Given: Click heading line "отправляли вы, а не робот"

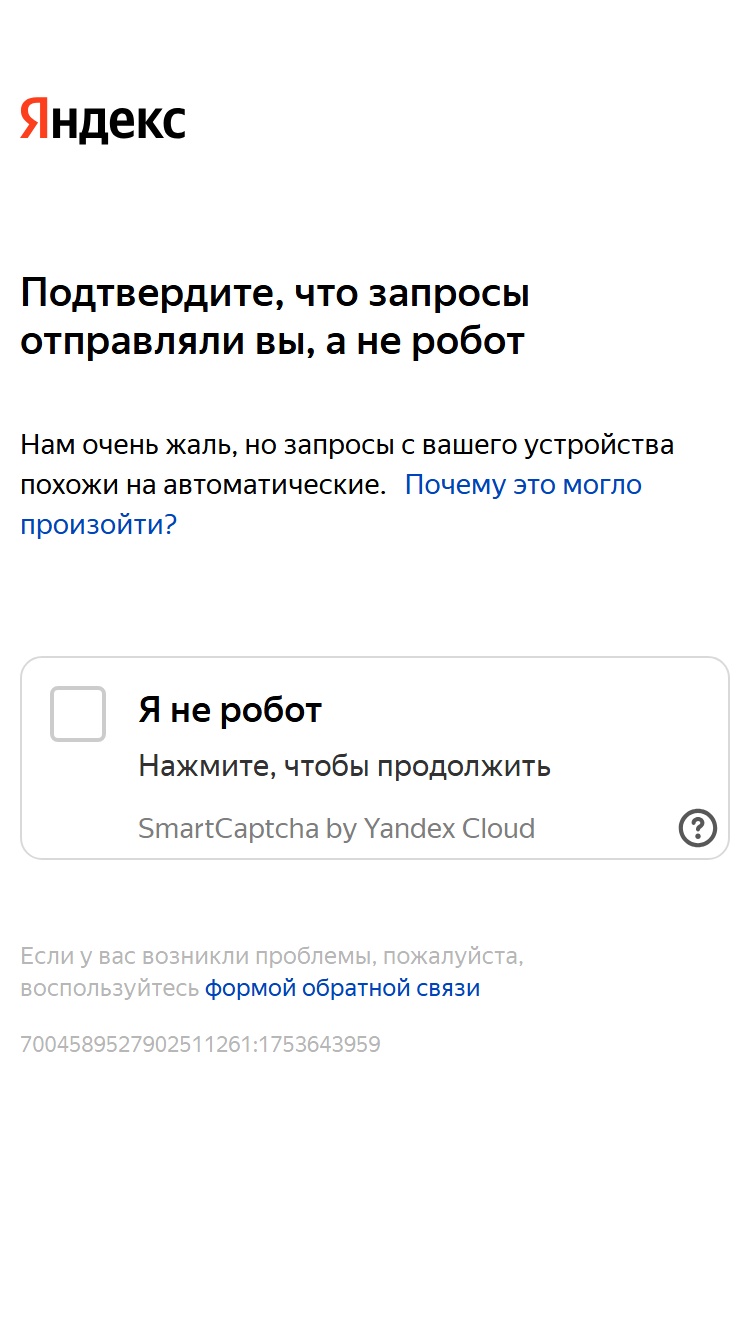Looking at the screenshot, I should 272,342.
